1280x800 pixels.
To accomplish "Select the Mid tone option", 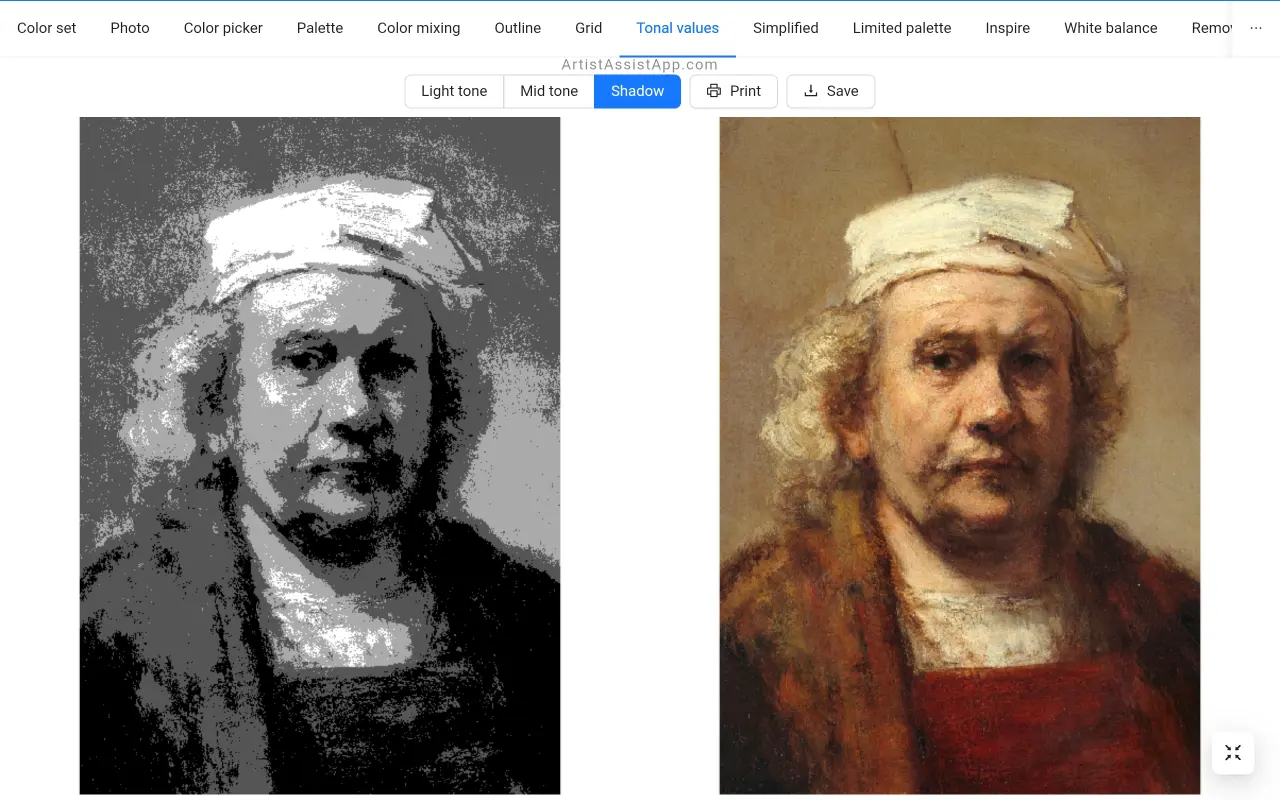I will pyautogui.click(x=549, y=91).
